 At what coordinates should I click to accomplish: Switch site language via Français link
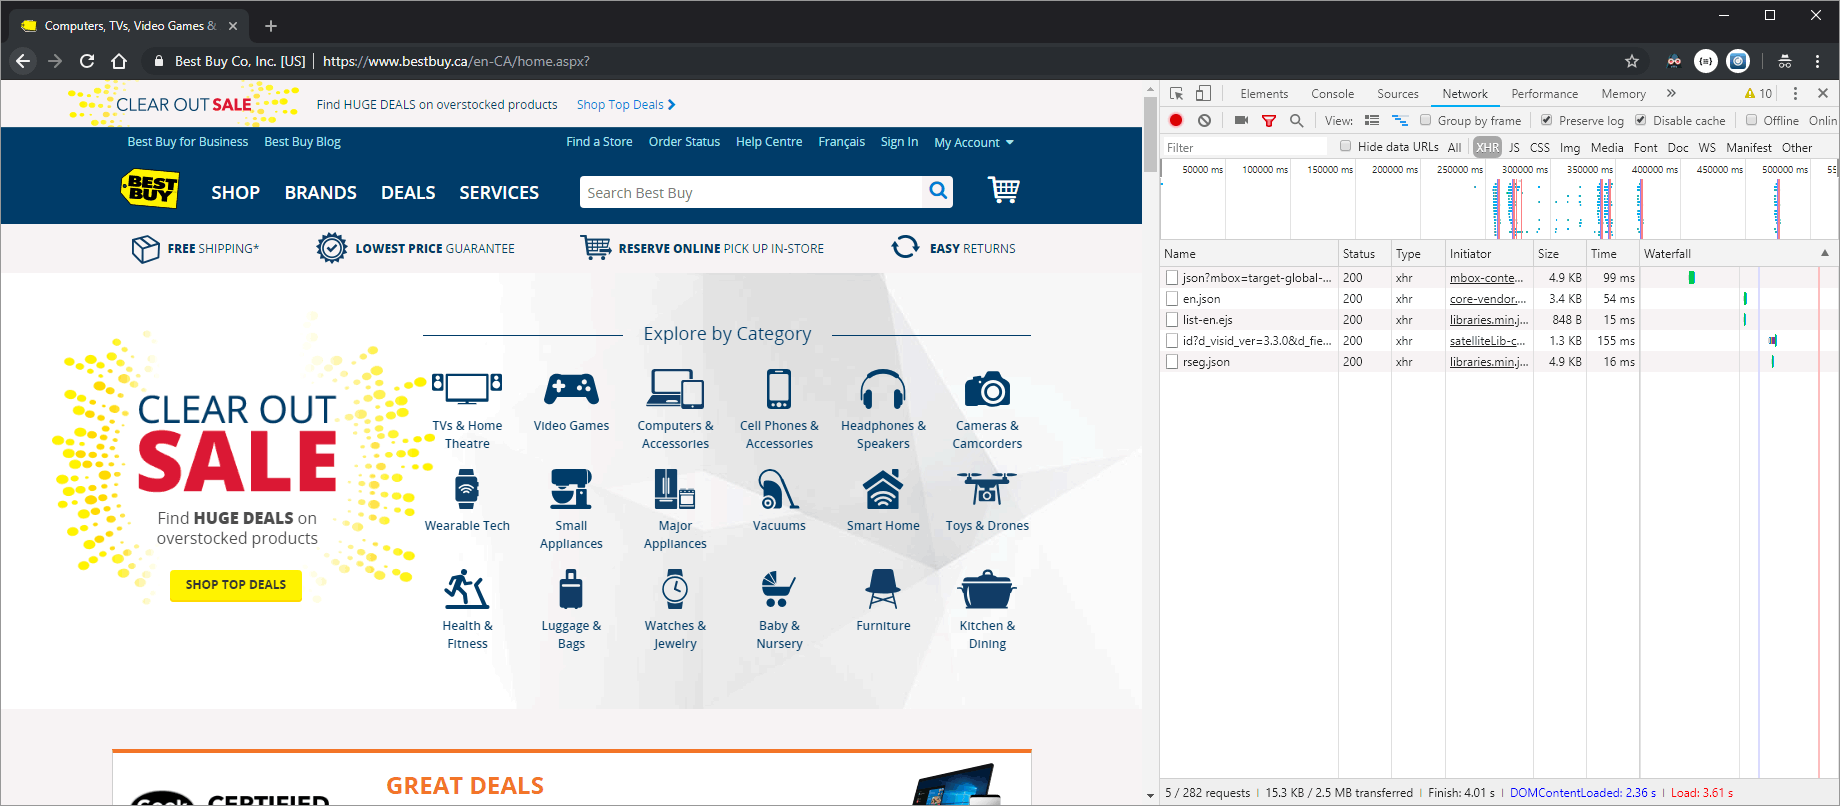(x=841, y=141)
